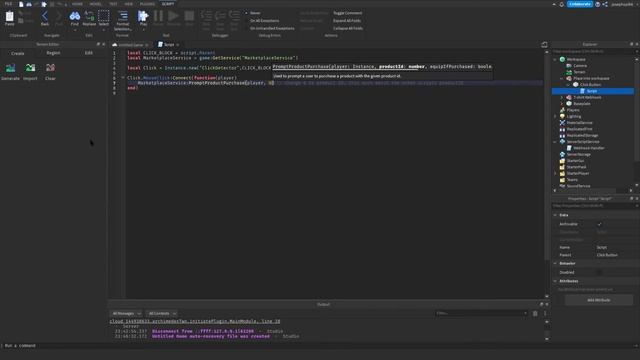Toggle script view expand icon above editor
The height and width of the screenshot is (360, 640).
[544, 44]
